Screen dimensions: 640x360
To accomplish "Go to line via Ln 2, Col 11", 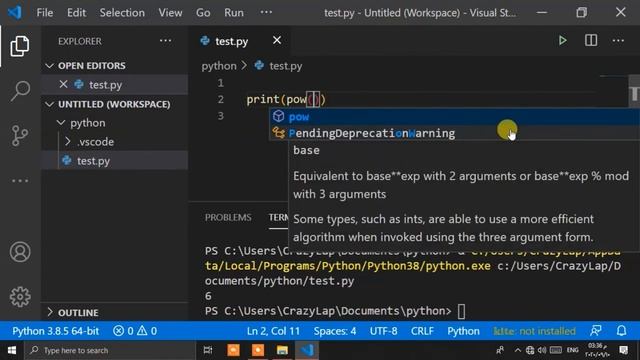I will (x=273, y=331).
